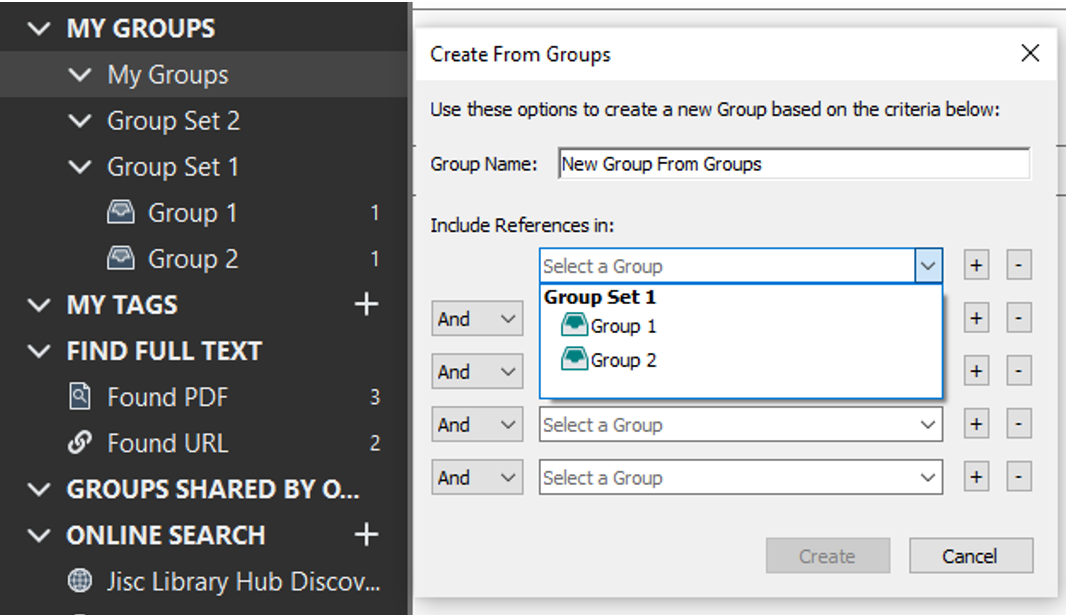Remove the fourth criteria row
1066x615 pixels.
(1018, 424)
